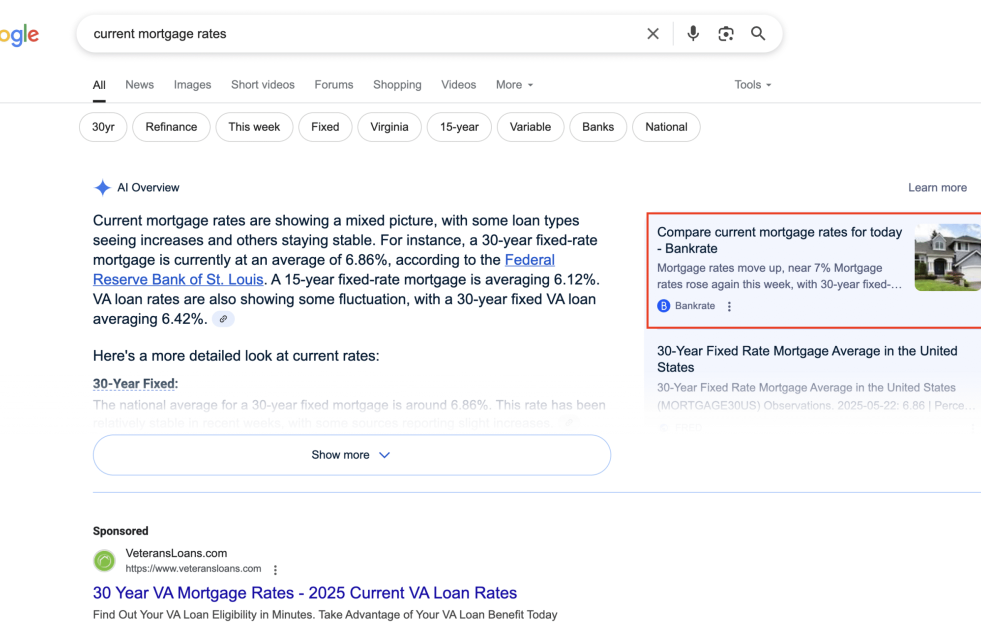Clear the search box with X icon
Screen dimensions: 981x637
click(x=653, y=34)
